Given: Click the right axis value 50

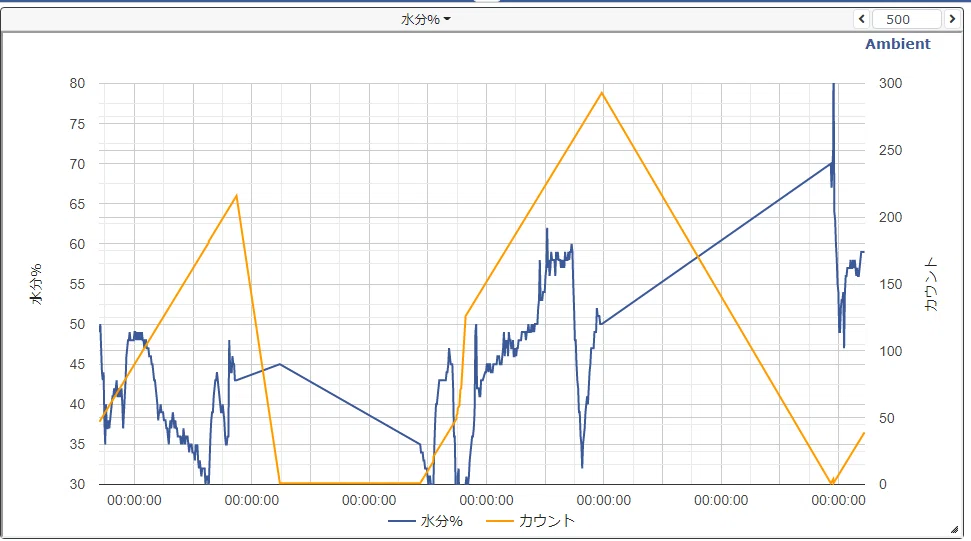Looking at the screenshot, I should tap(887, 418).
